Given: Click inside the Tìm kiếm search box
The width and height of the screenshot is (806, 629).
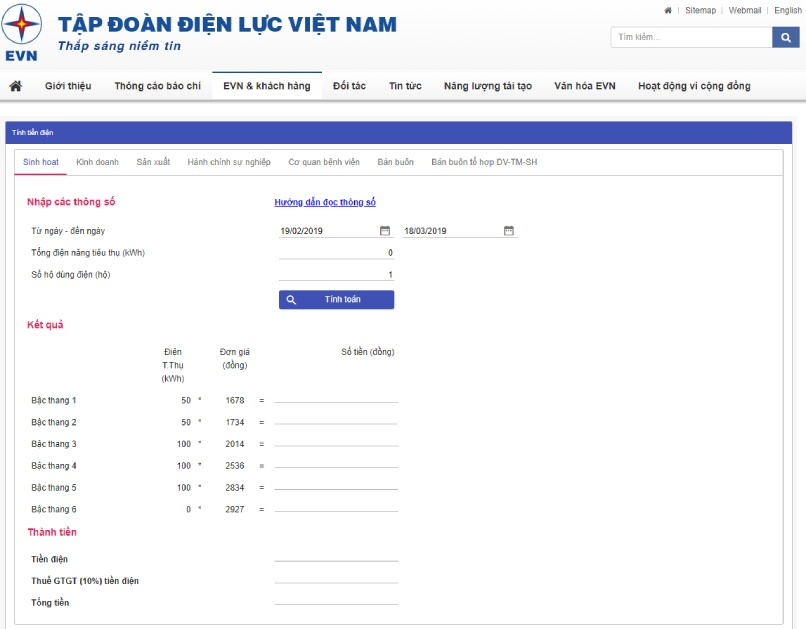Looking at the screenshot, I should (x=690, y=36).
